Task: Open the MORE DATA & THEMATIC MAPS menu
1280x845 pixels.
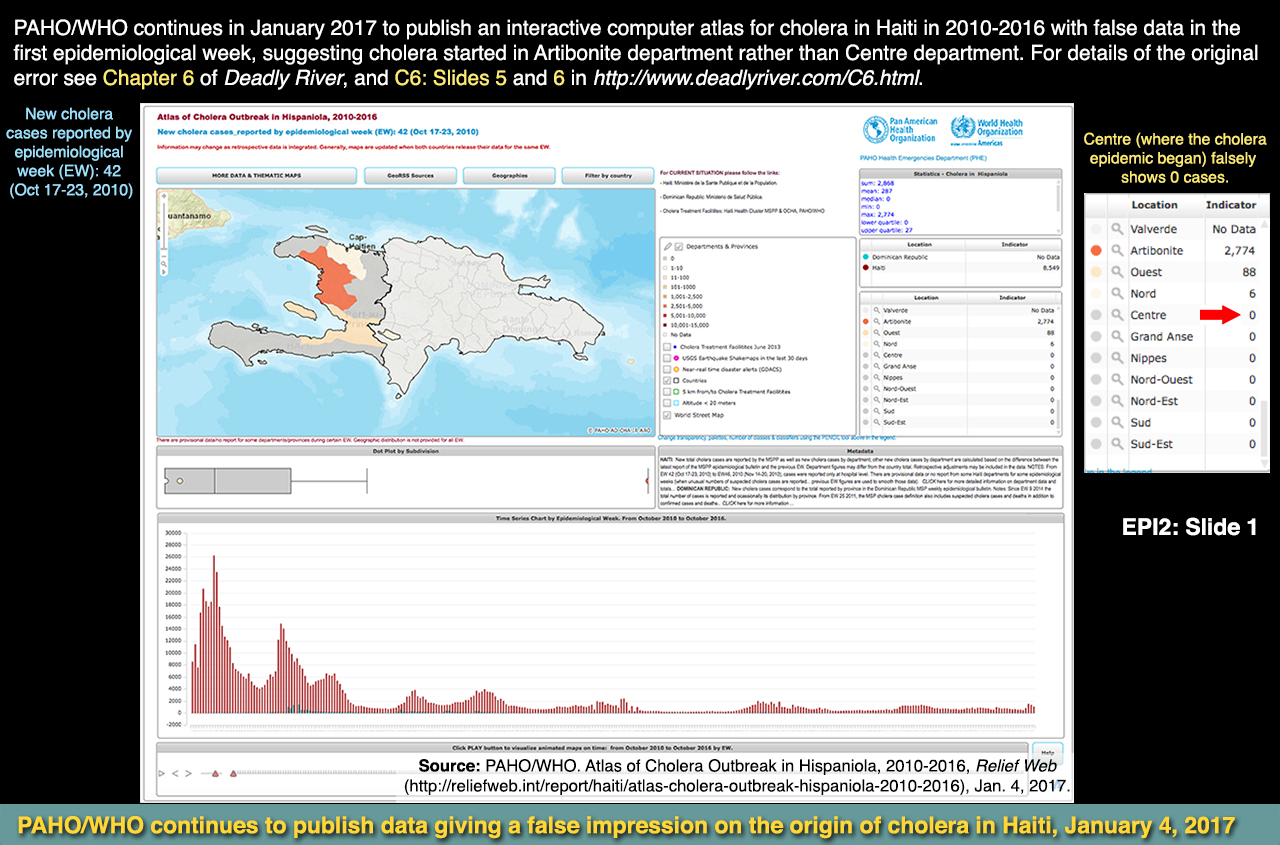Action: coord(256,176)
